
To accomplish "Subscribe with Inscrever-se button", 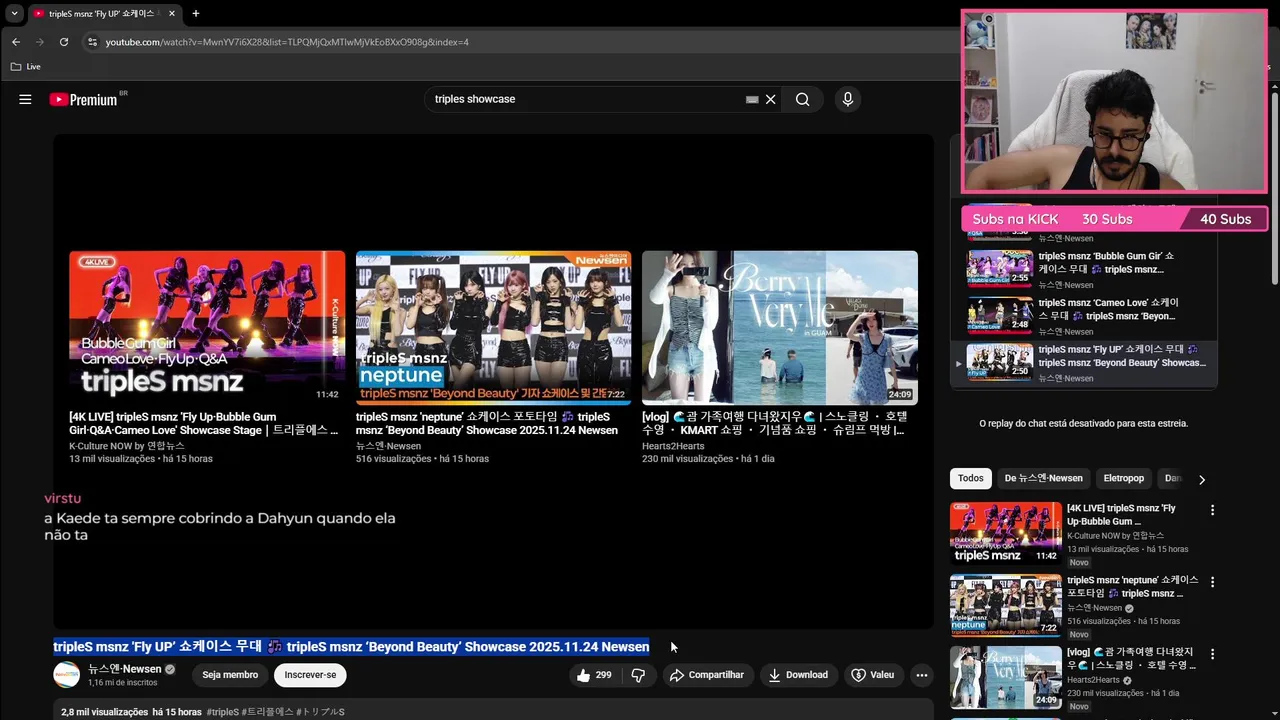I will click(x=310, y=675).
